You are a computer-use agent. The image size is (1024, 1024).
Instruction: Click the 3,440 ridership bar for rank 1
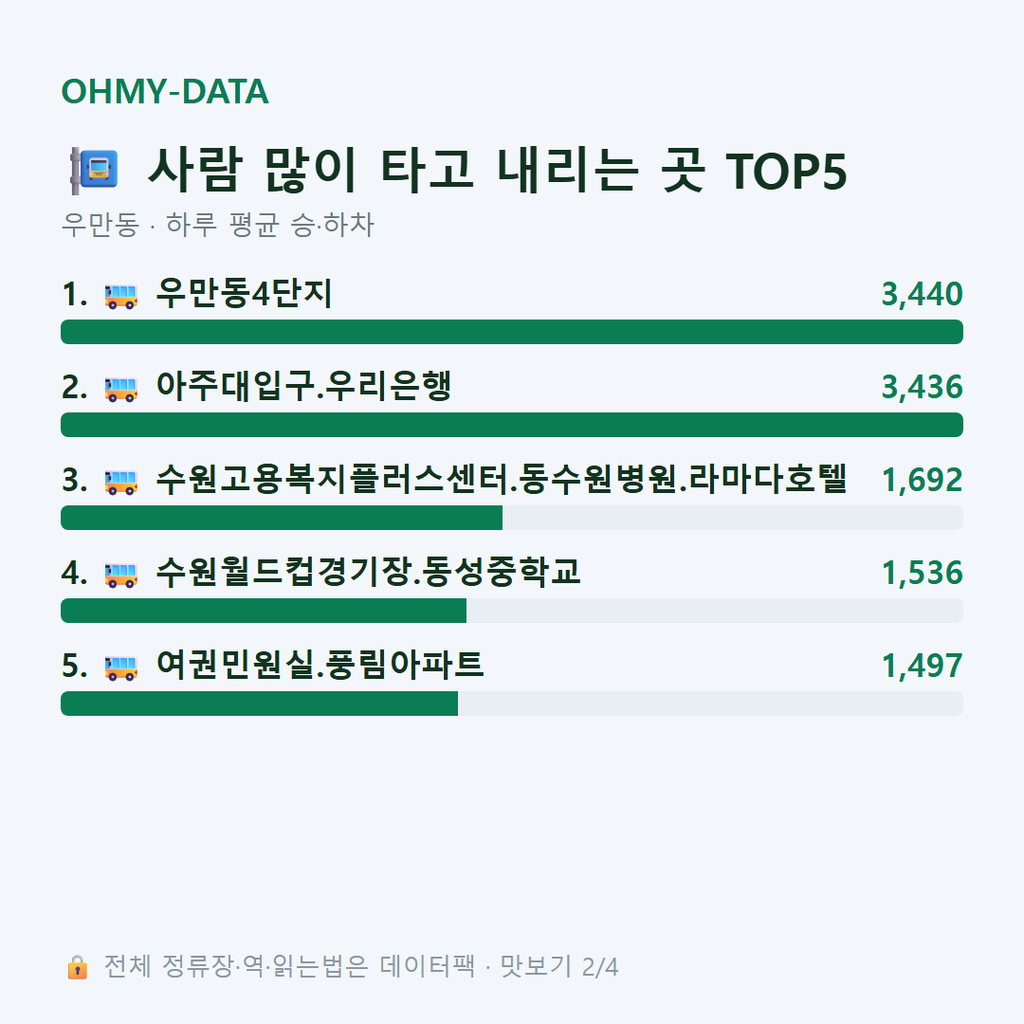512,332
